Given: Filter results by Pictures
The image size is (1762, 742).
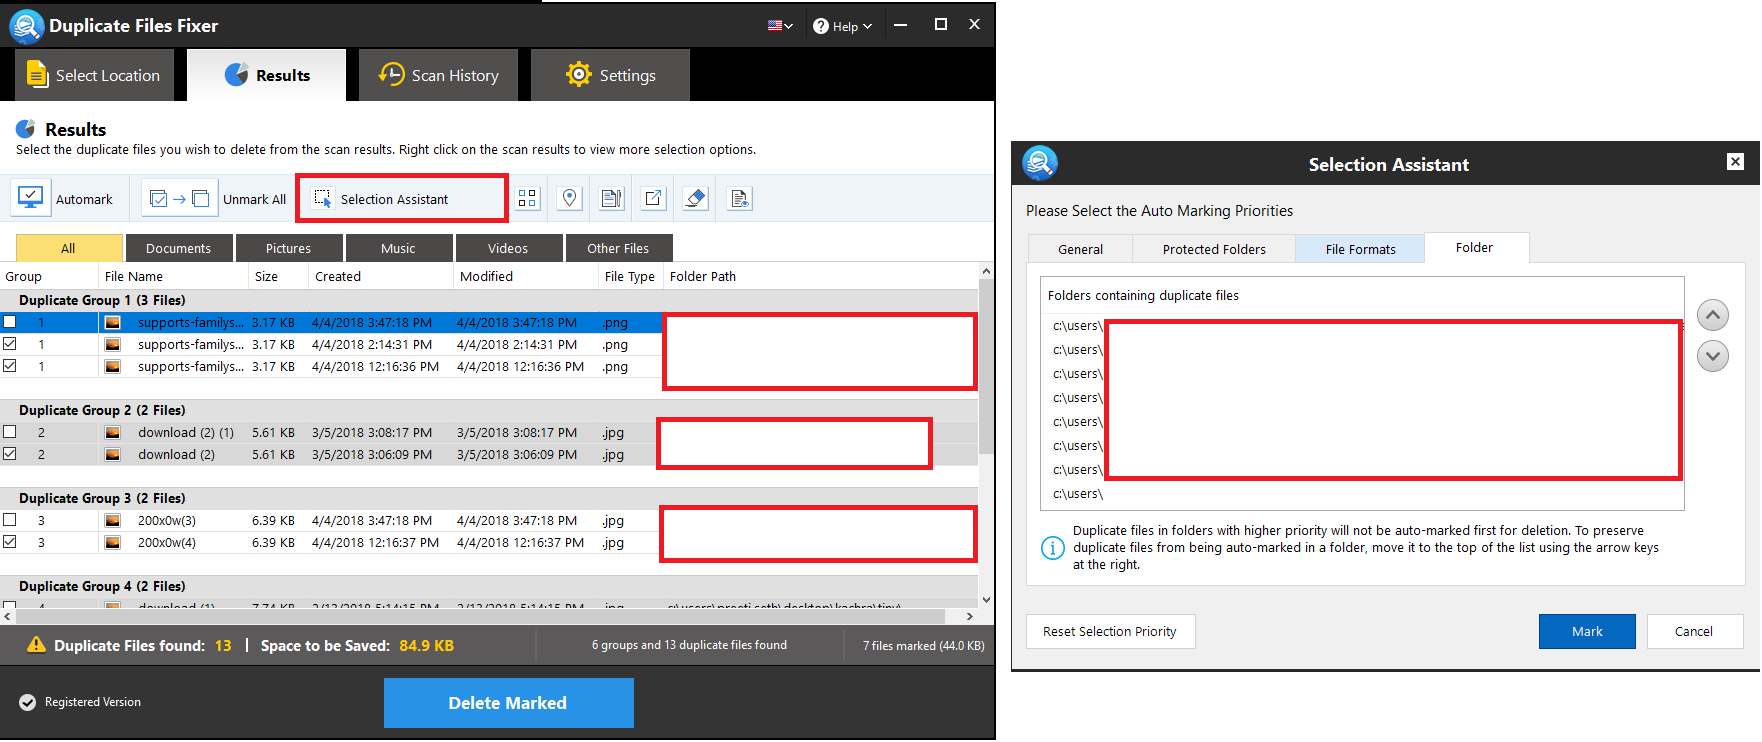Looking at the screenshot, I should pos(289,248).
